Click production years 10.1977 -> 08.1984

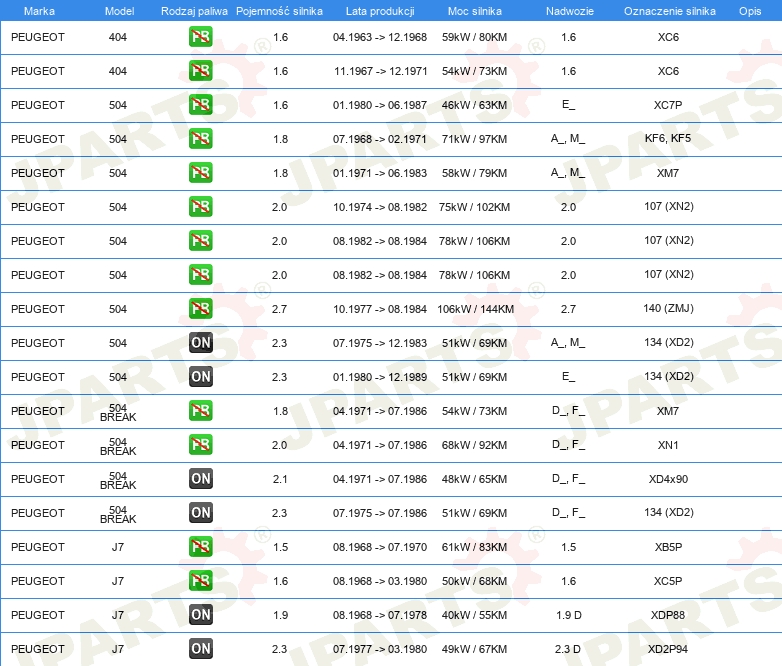[x=380, y=309]
